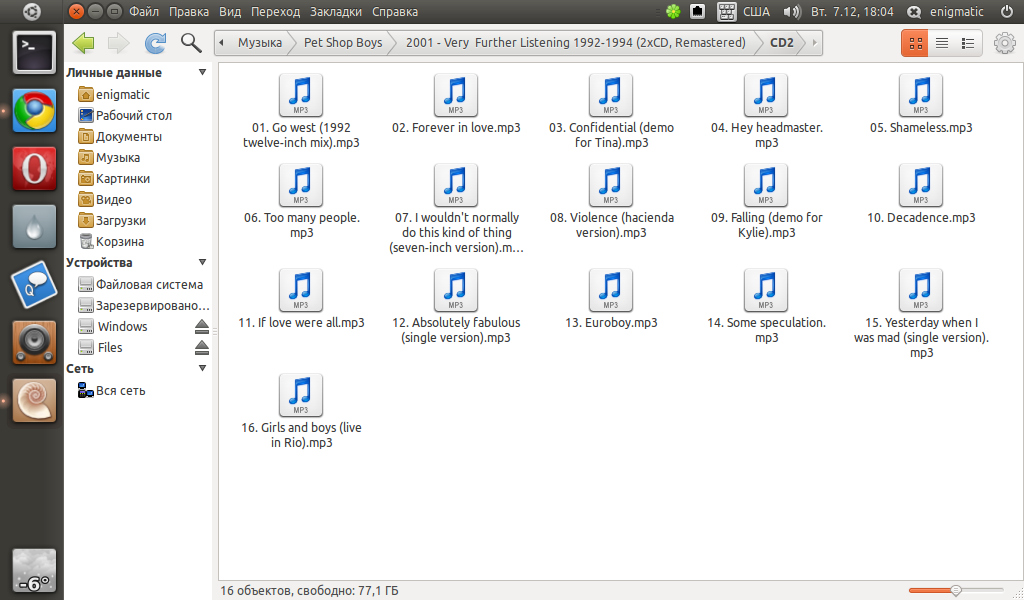Open the search magnifier tool
The width and height of the screenshot is (1024, 600).
191,43
